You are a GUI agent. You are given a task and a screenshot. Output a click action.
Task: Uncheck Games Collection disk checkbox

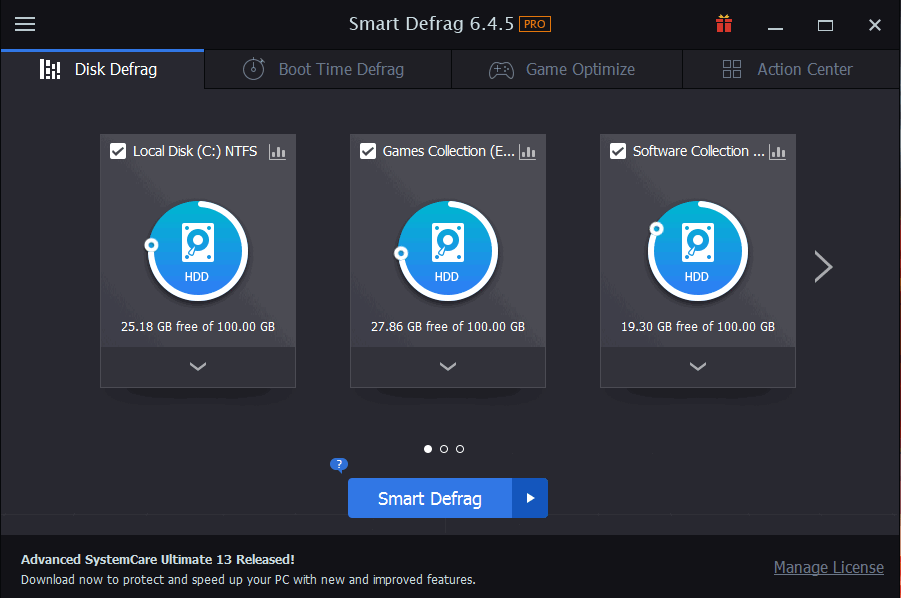(x=368, y=151)
